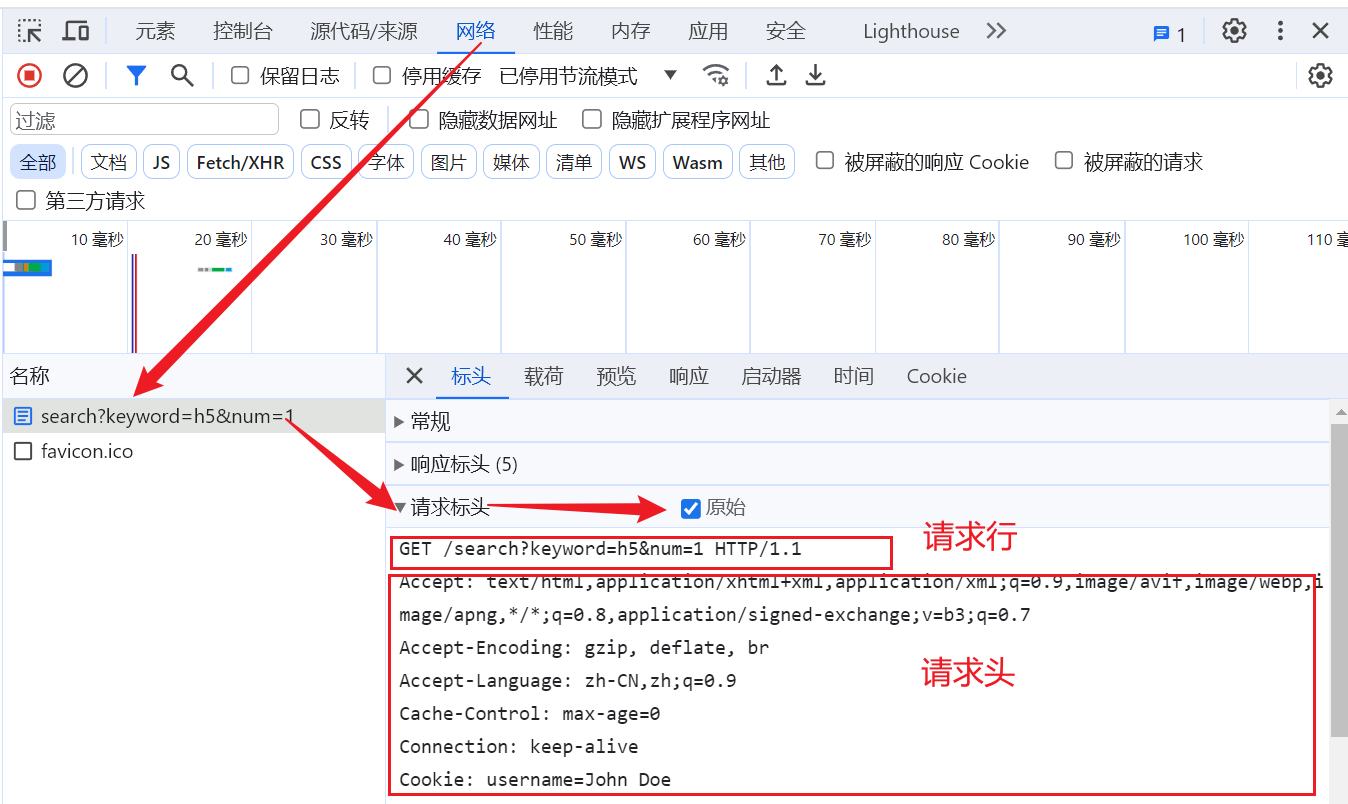The height and width of the screenshot is (804, 1348).
Task: Stop recording the network log
Action: coord(30,75)
